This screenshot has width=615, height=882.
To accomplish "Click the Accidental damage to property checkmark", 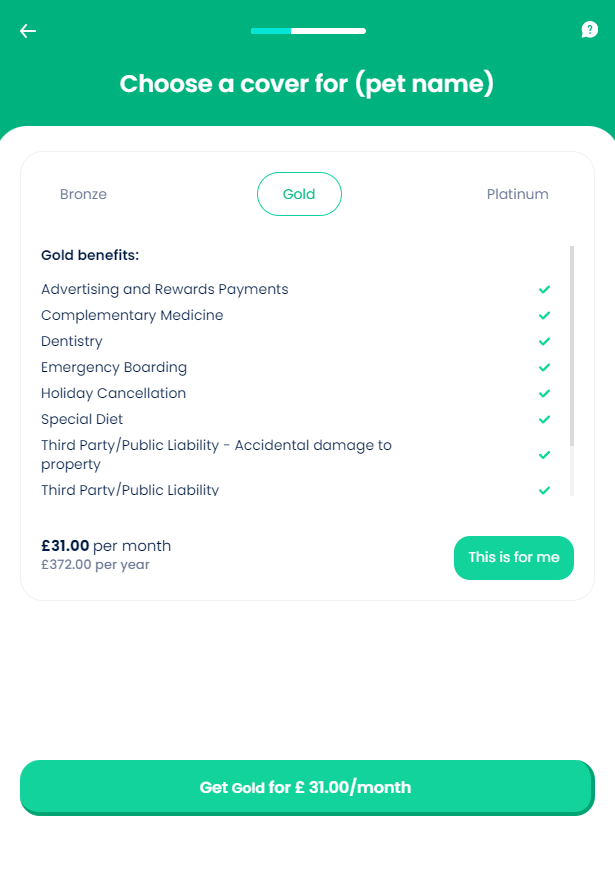I will tap(545, 455).
